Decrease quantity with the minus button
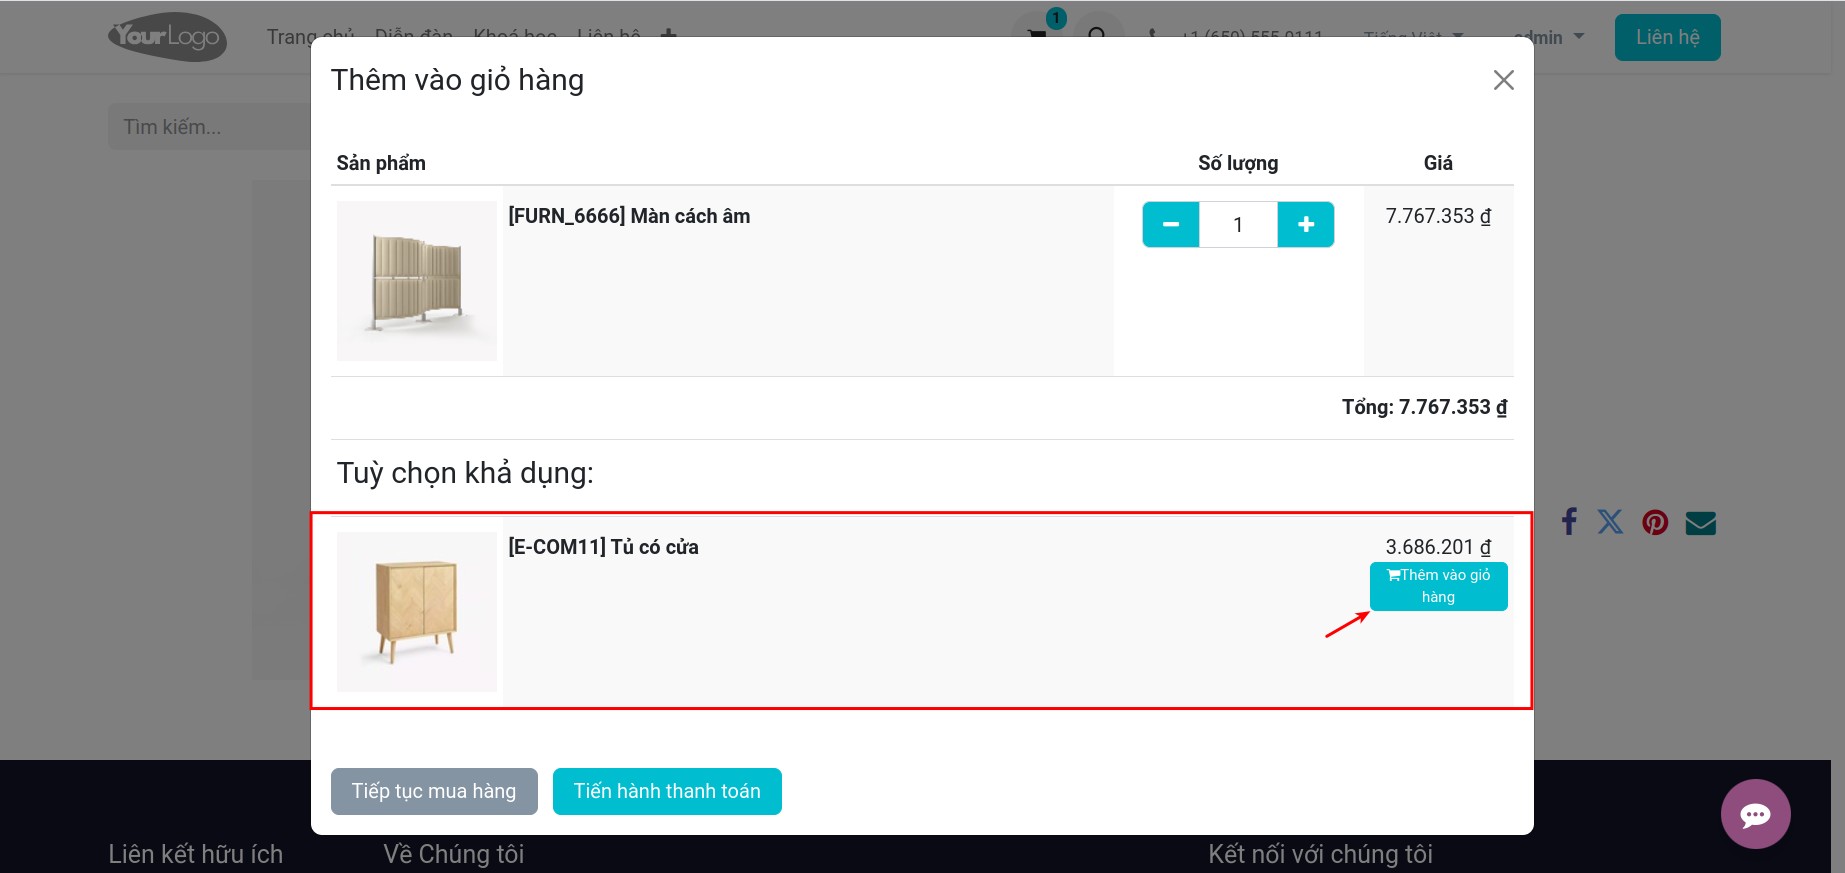 [x=1170, y=225]
